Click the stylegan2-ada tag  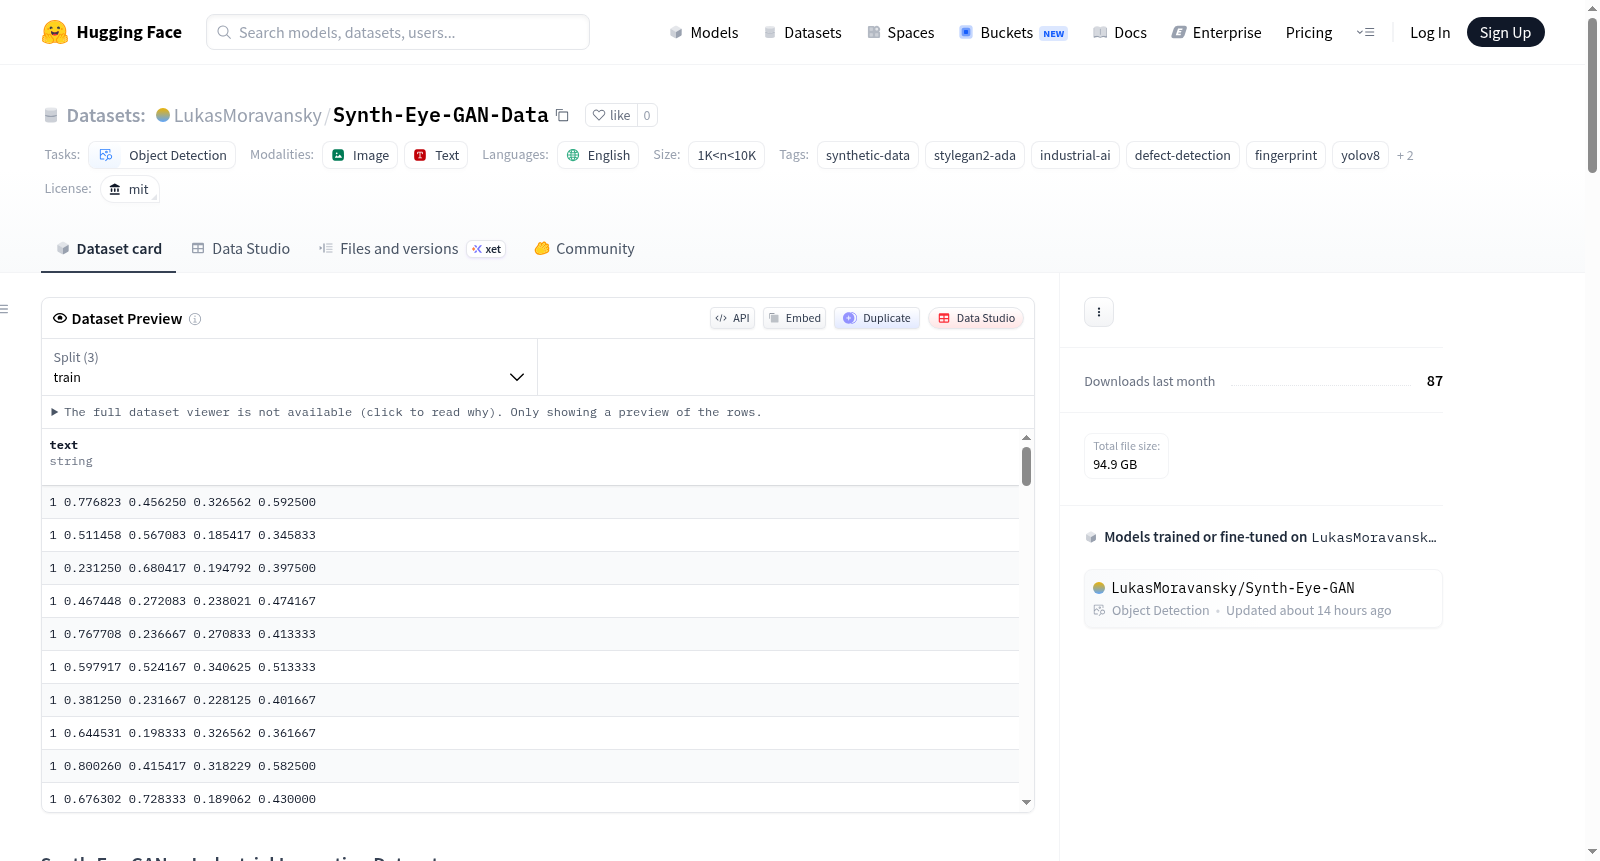point(974,155)
